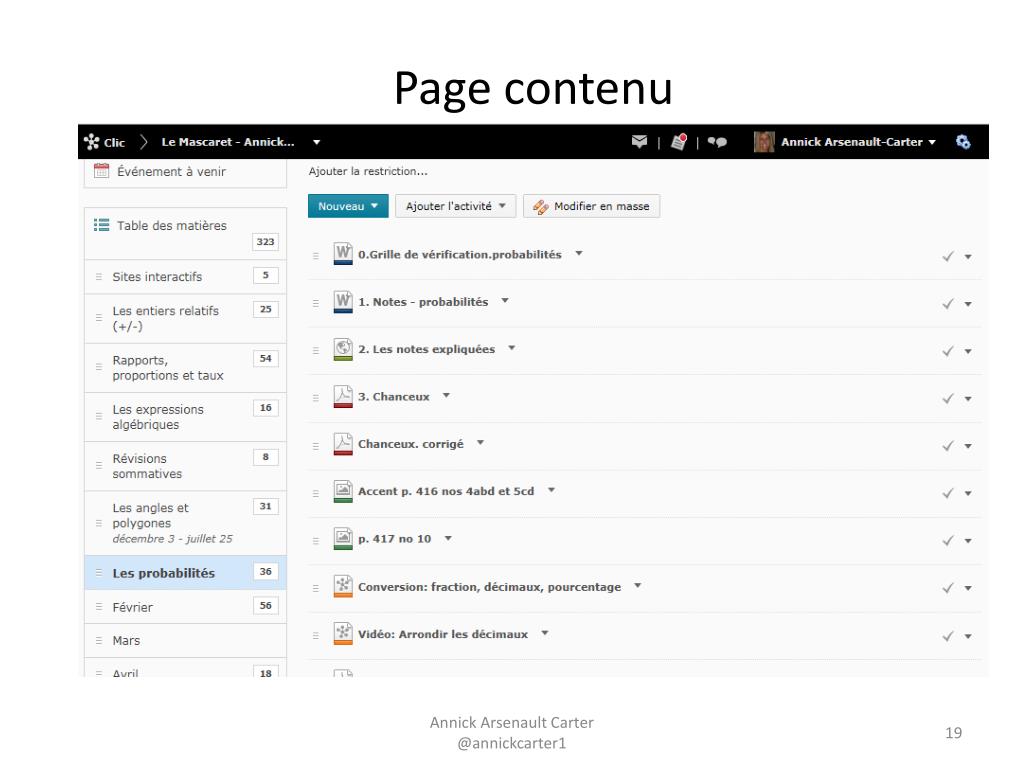Open 3. Chanceux document
The width and height of the screenshot is (1024, 768).
pos(394,396)
